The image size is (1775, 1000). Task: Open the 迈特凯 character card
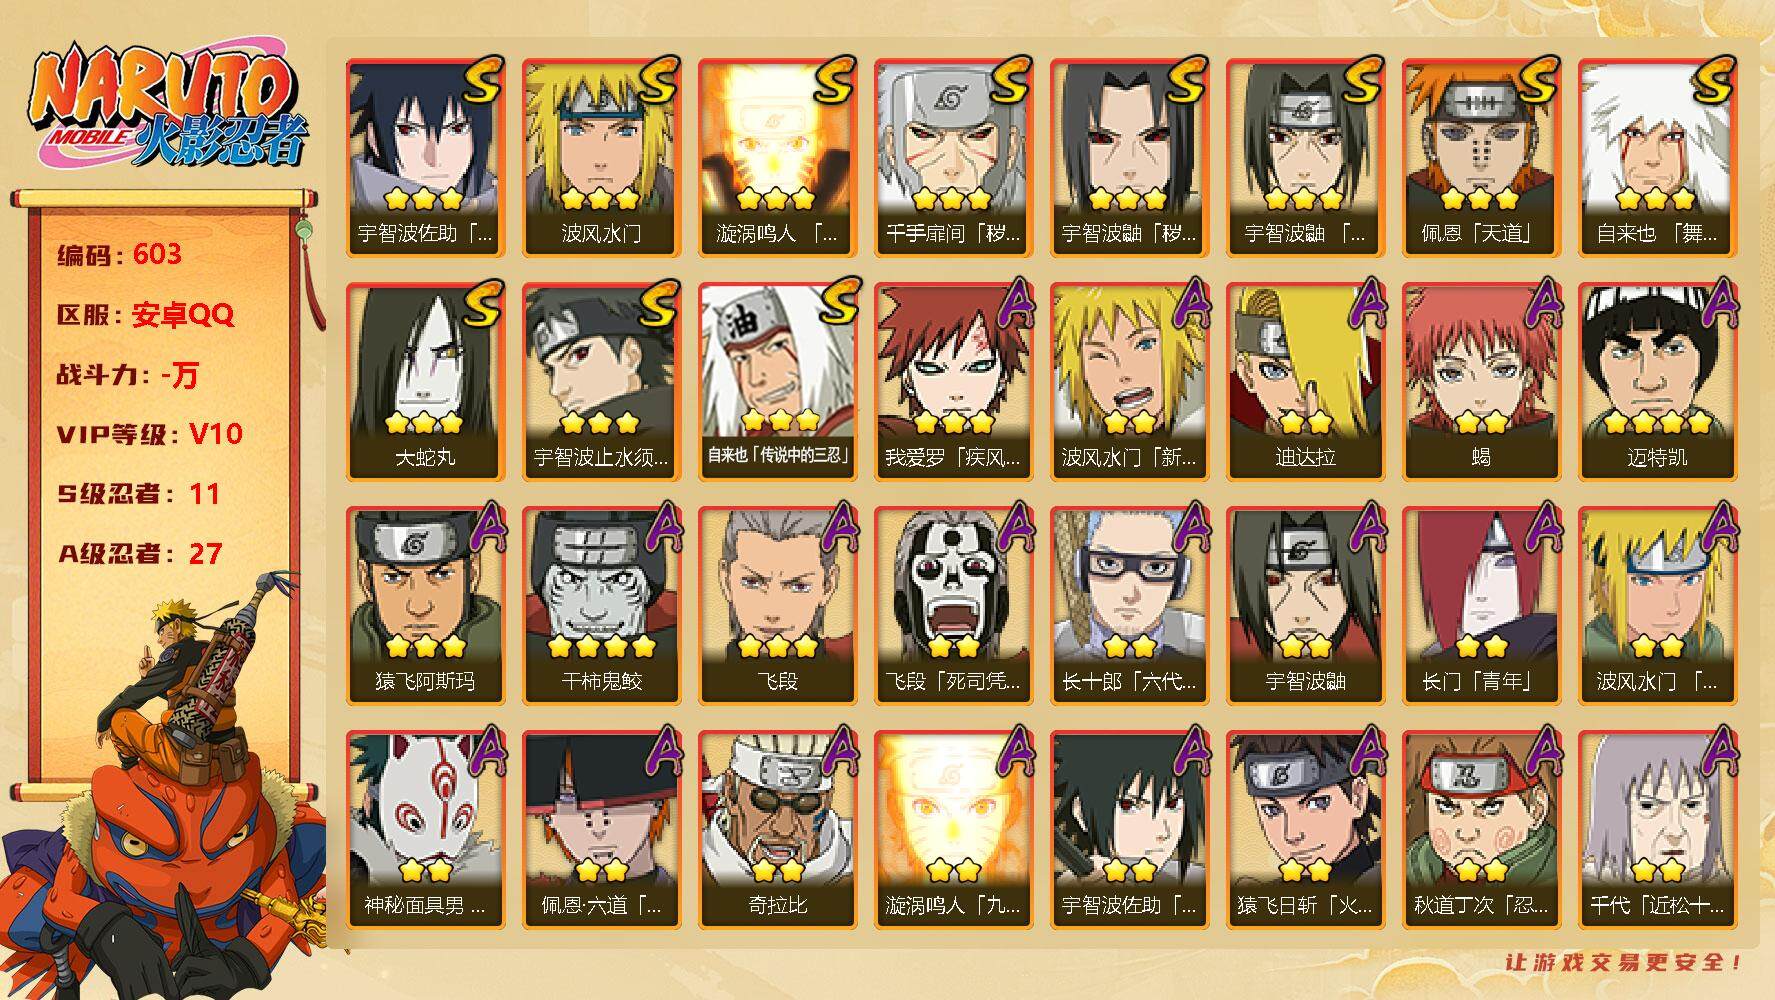1657,381
